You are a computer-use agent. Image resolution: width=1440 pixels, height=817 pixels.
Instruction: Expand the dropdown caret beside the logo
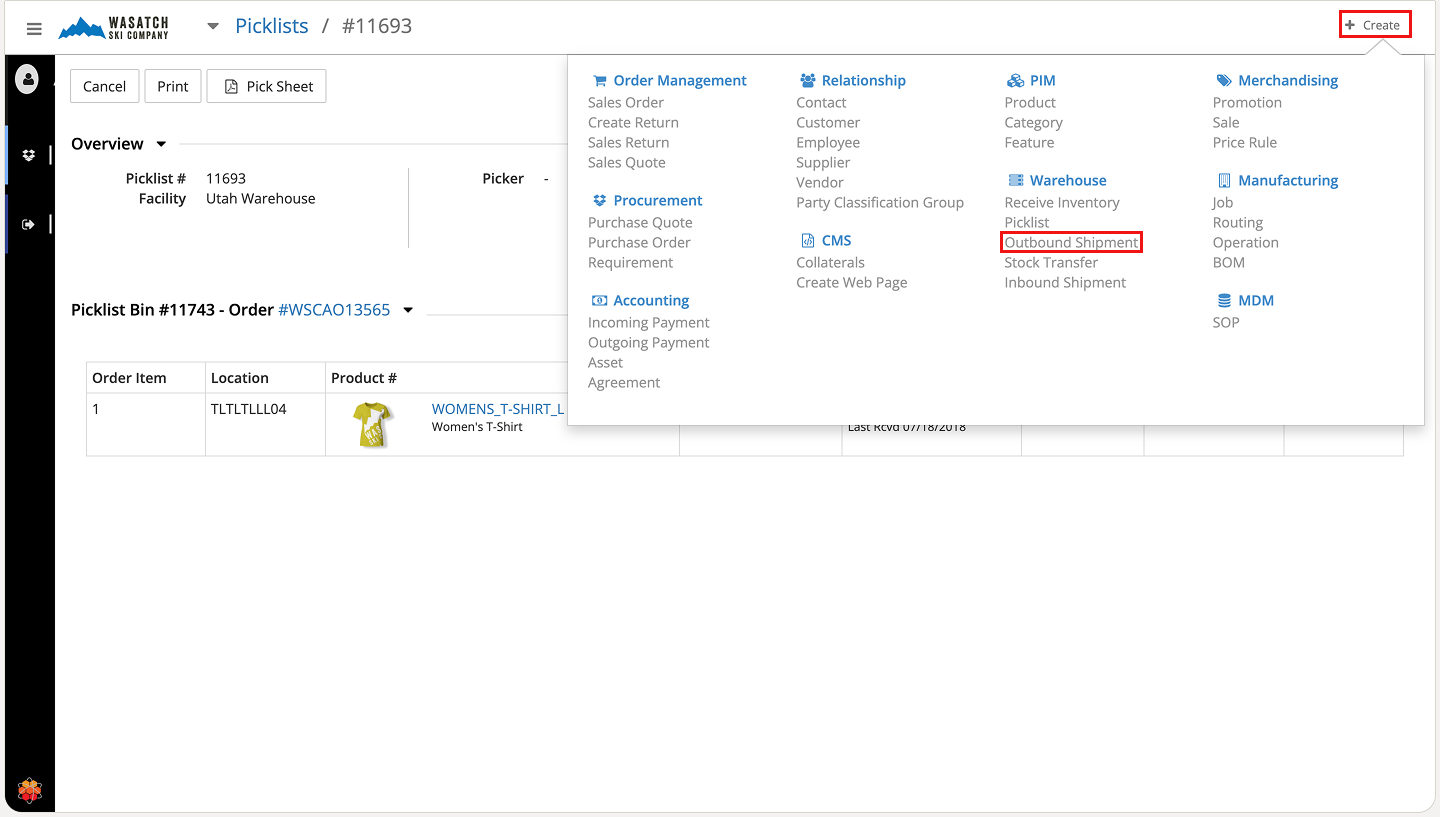(212, 27)
